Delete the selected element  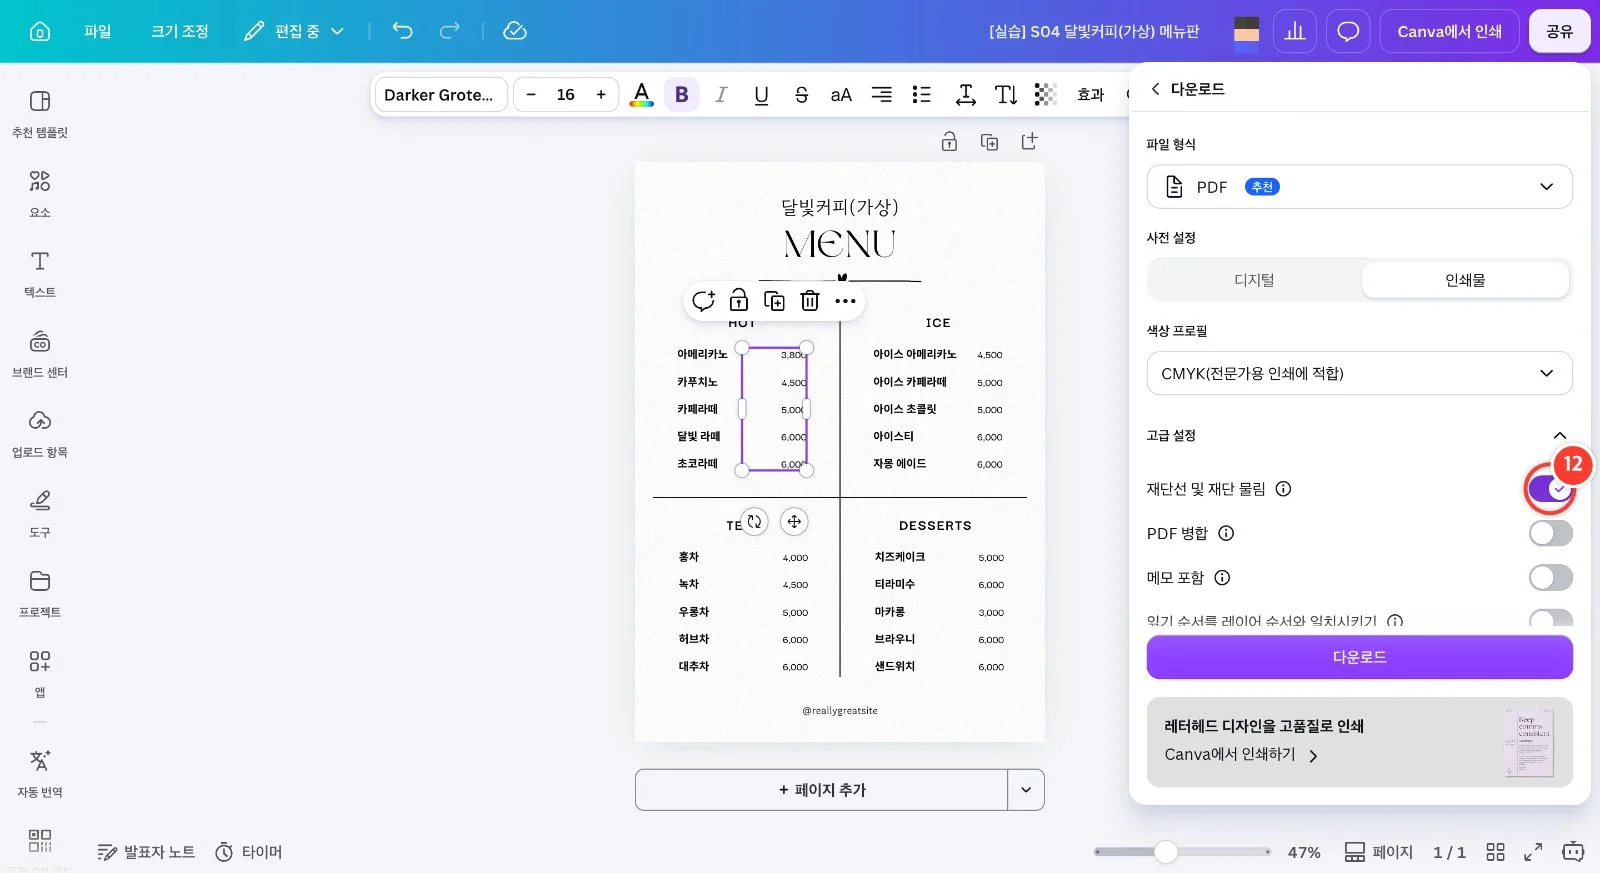click(x=810, y=301)
